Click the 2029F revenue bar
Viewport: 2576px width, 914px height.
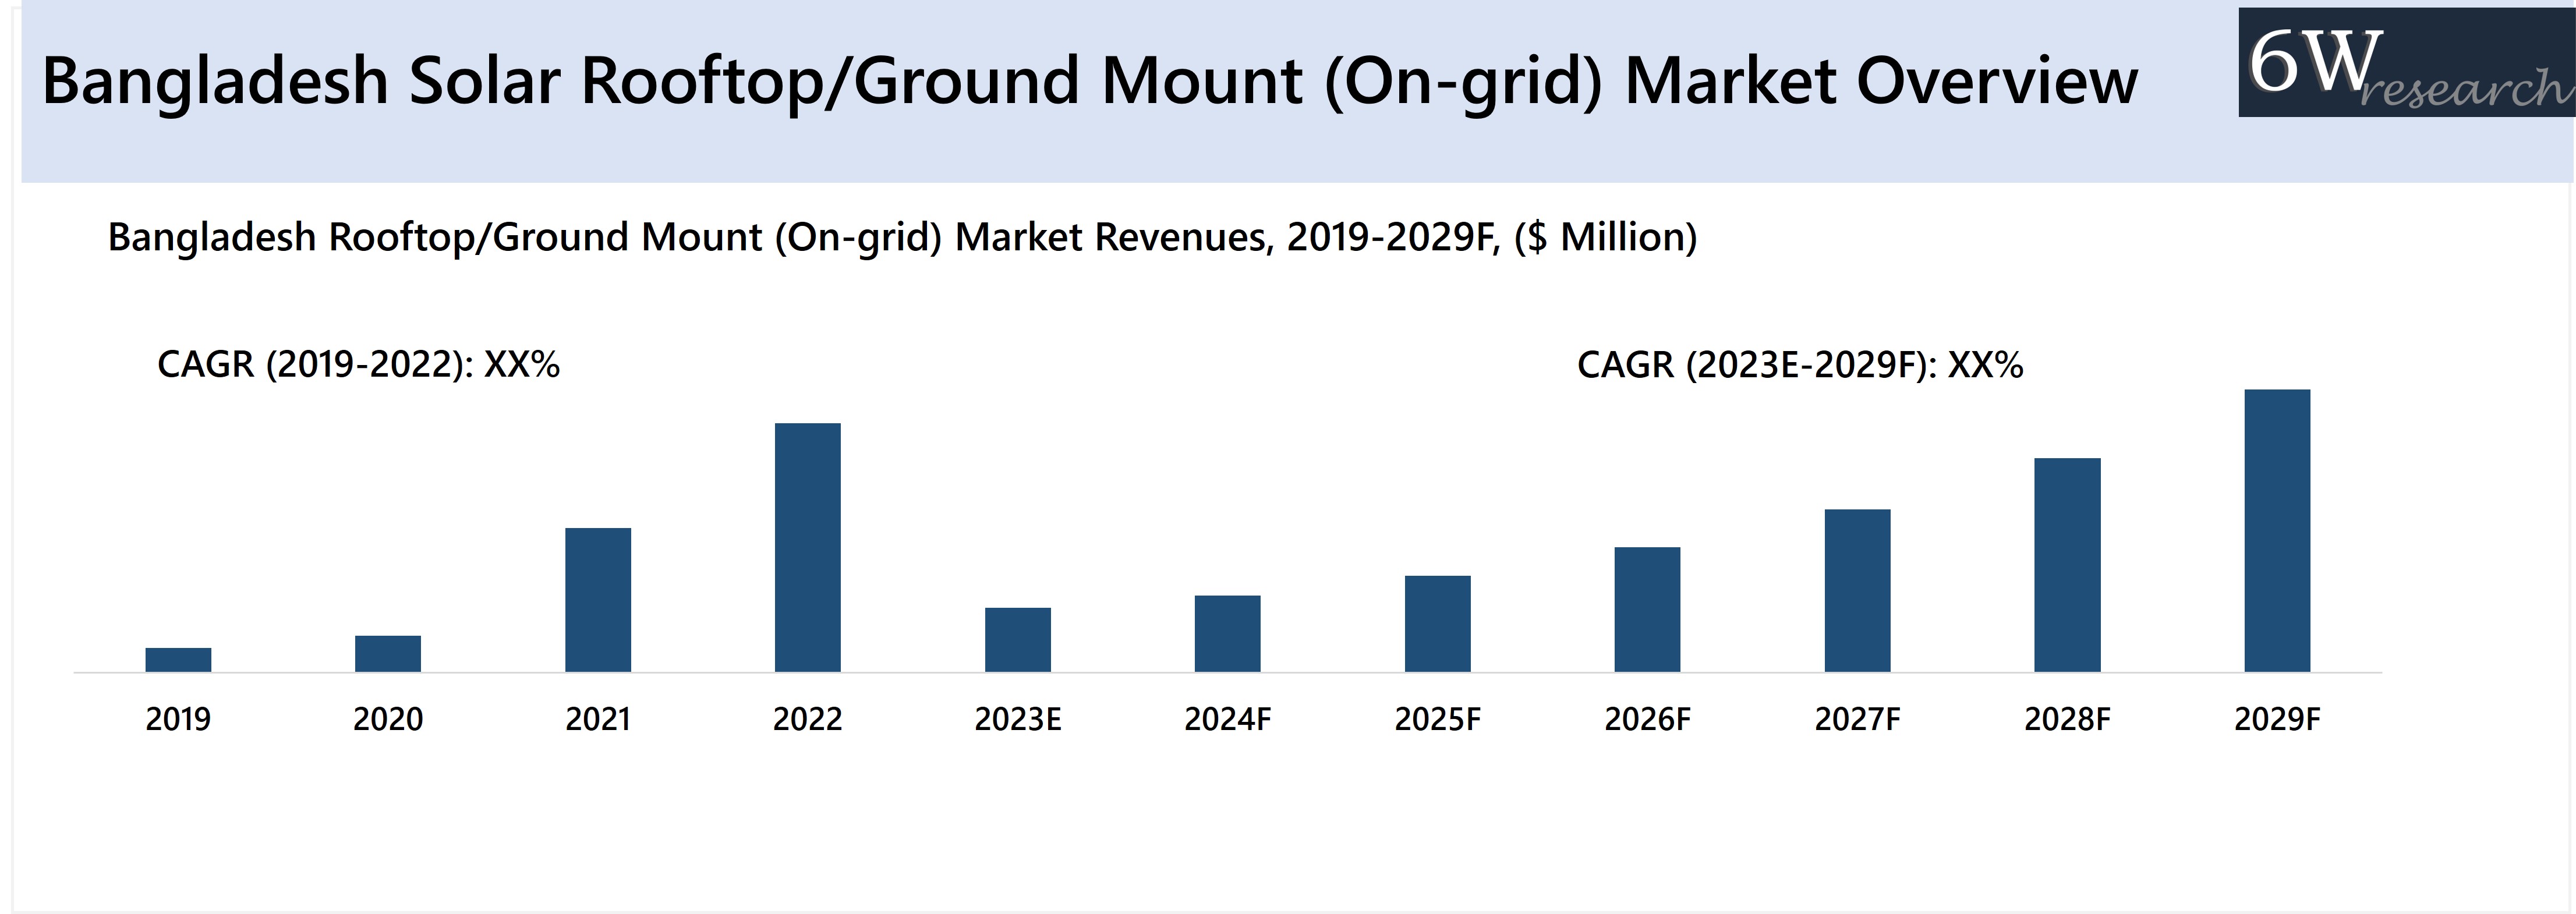[2278, 531]
